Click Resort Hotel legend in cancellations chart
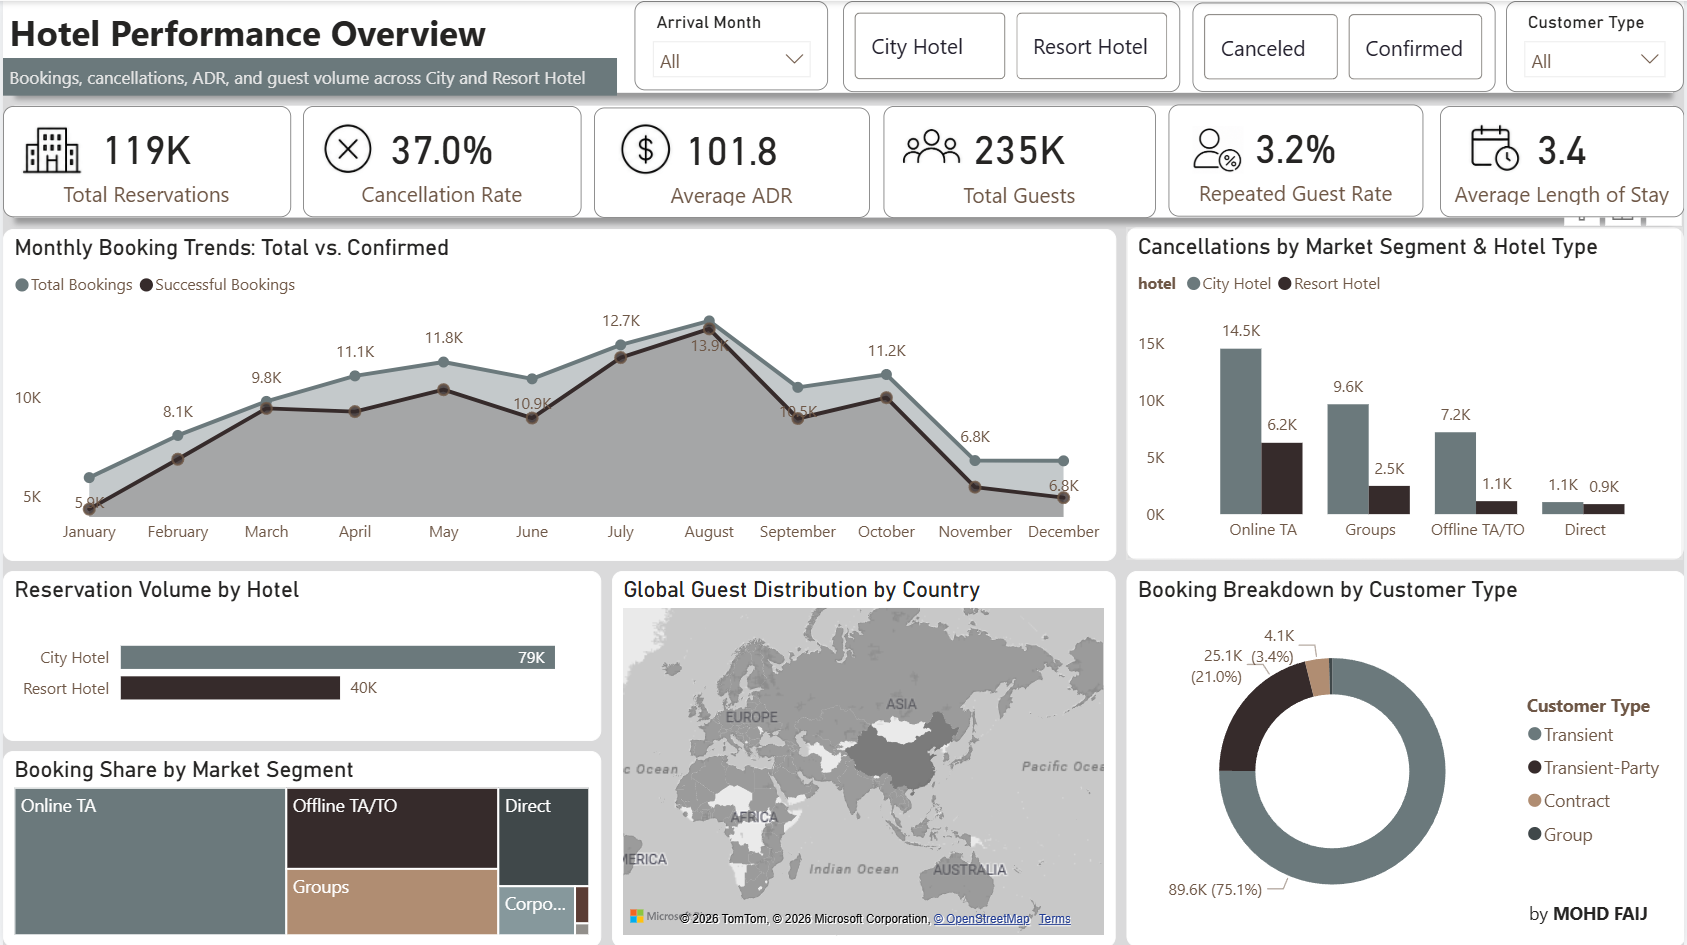 coord(1329,284)
